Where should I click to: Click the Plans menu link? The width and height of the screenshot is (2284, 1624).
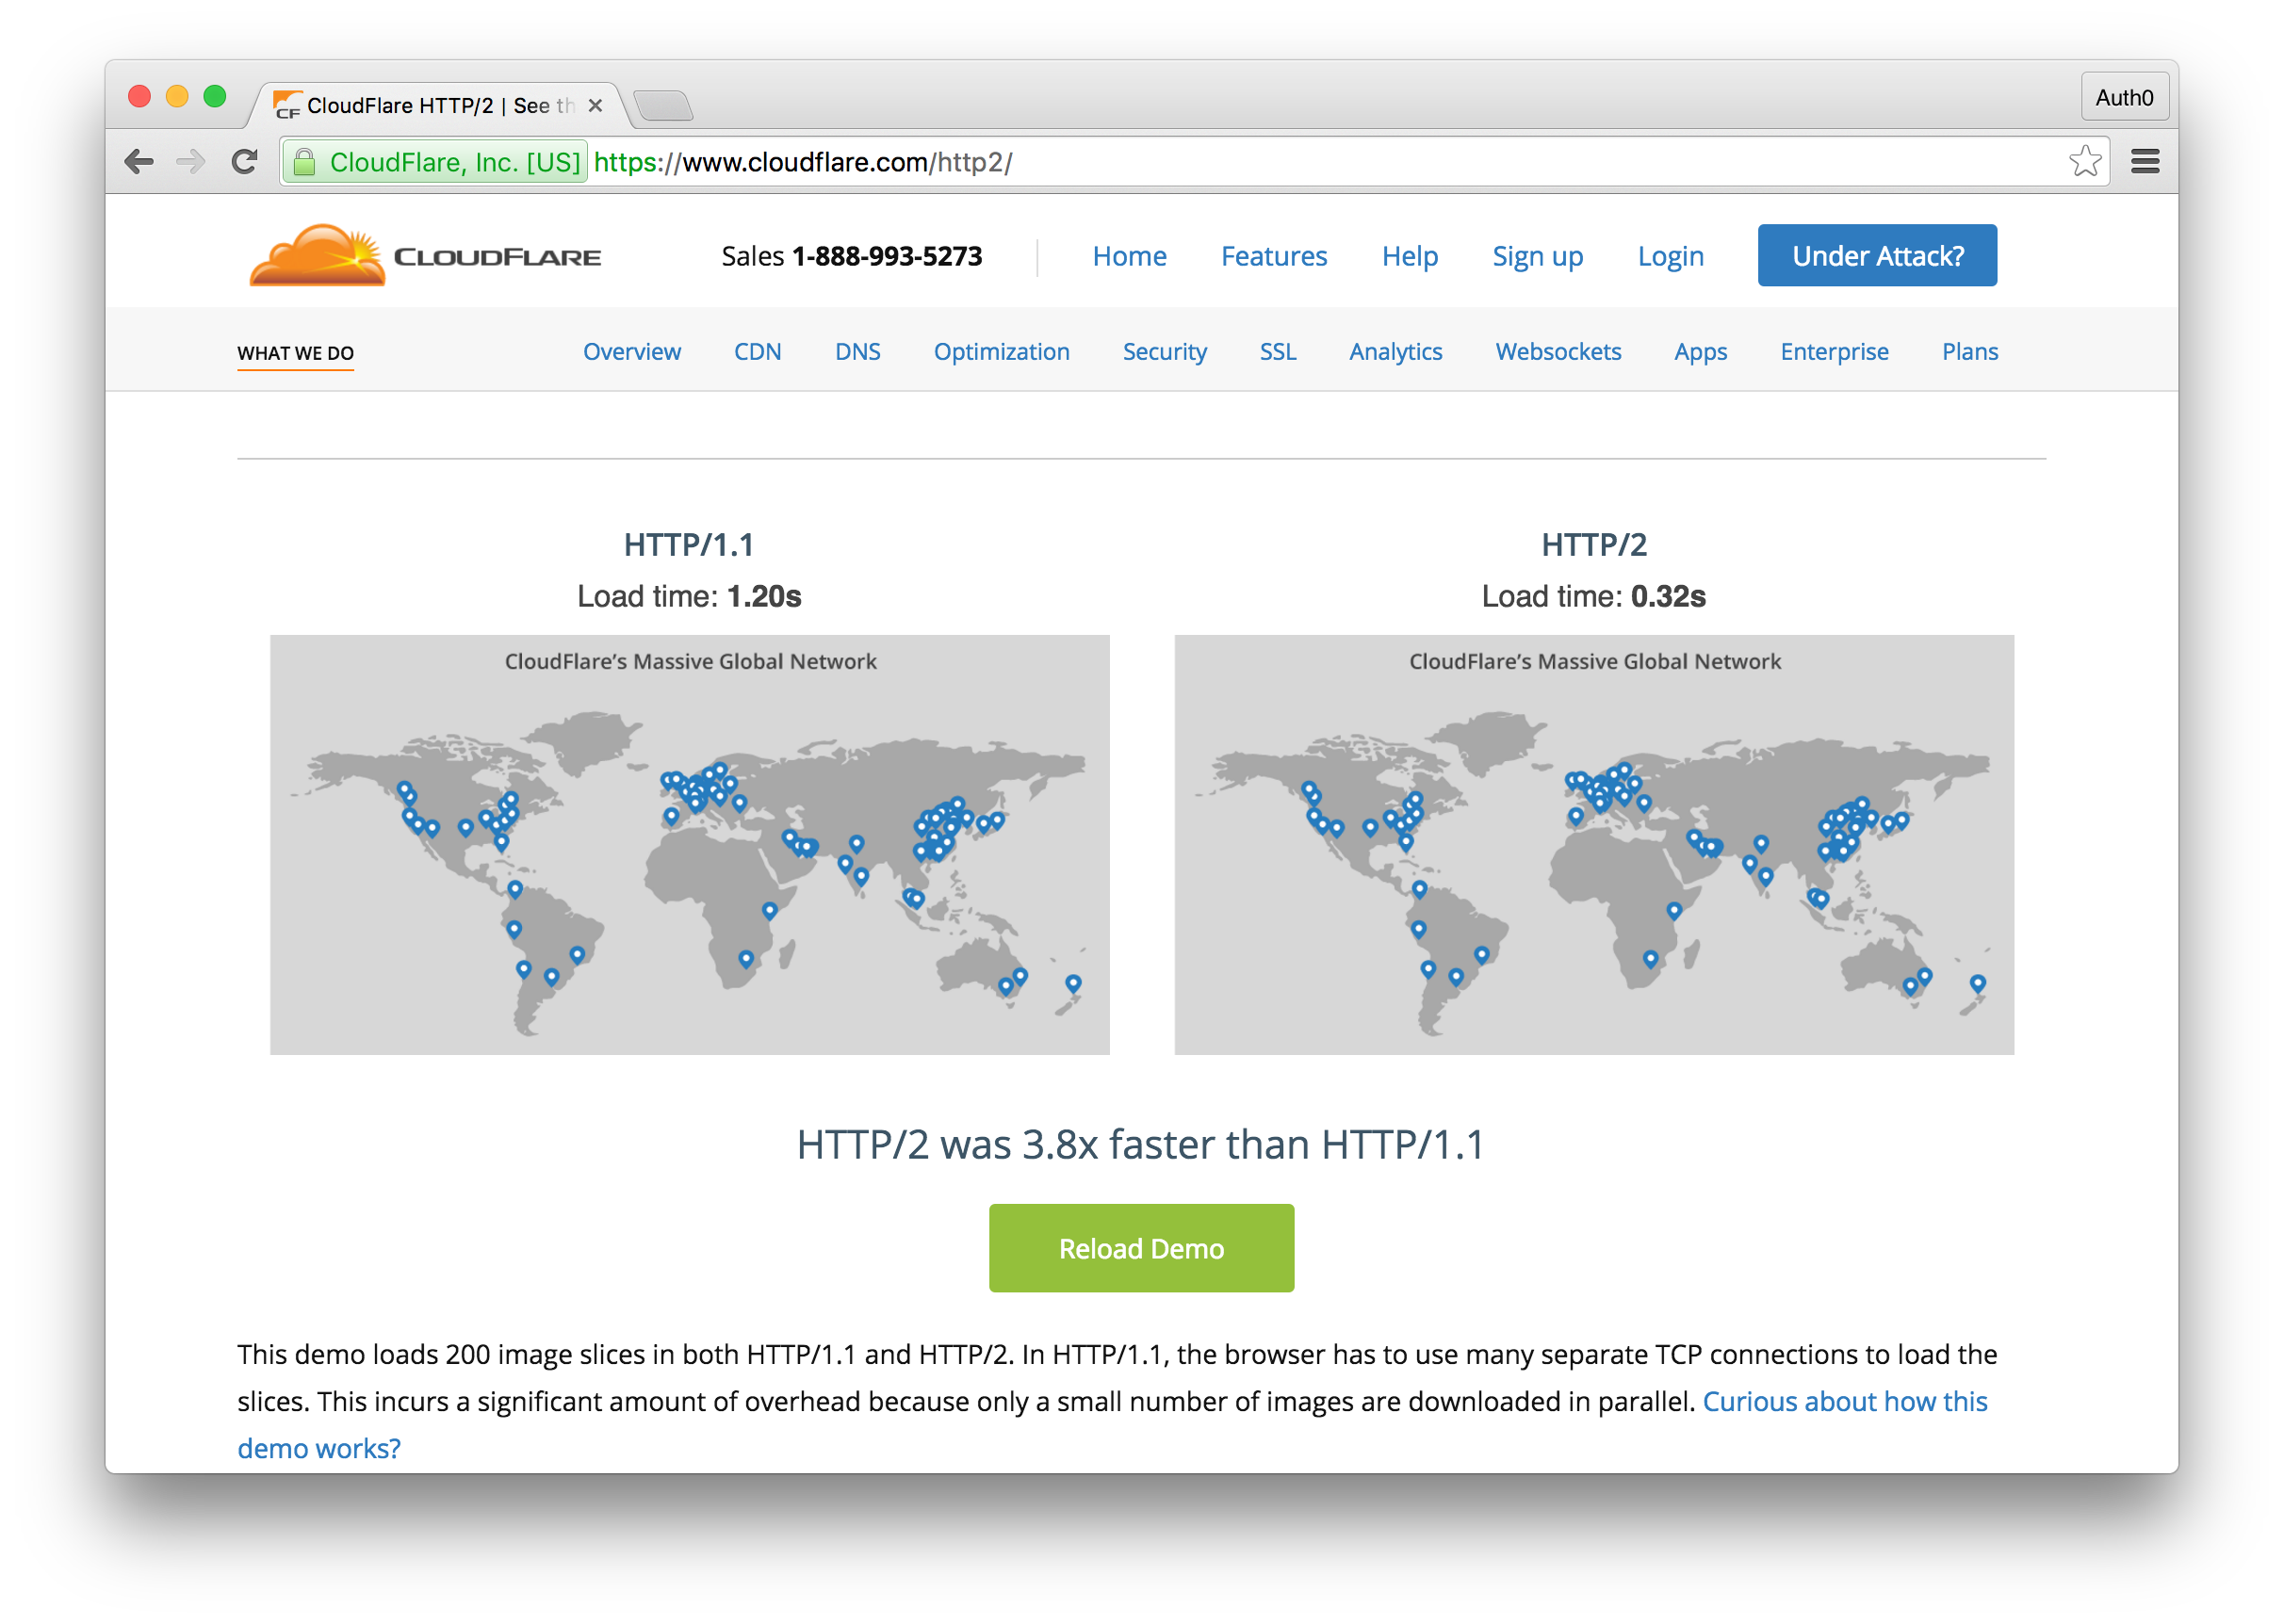(x=1969, y=352)
